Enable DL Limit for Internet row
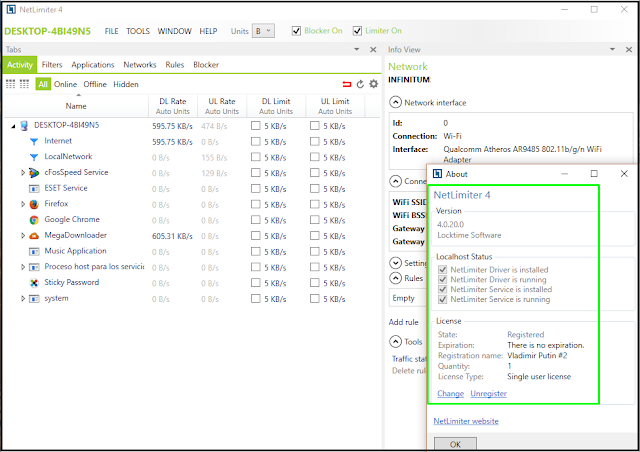Image resolution: width=640 pixels, height=452 pixels. click(256, 141)
